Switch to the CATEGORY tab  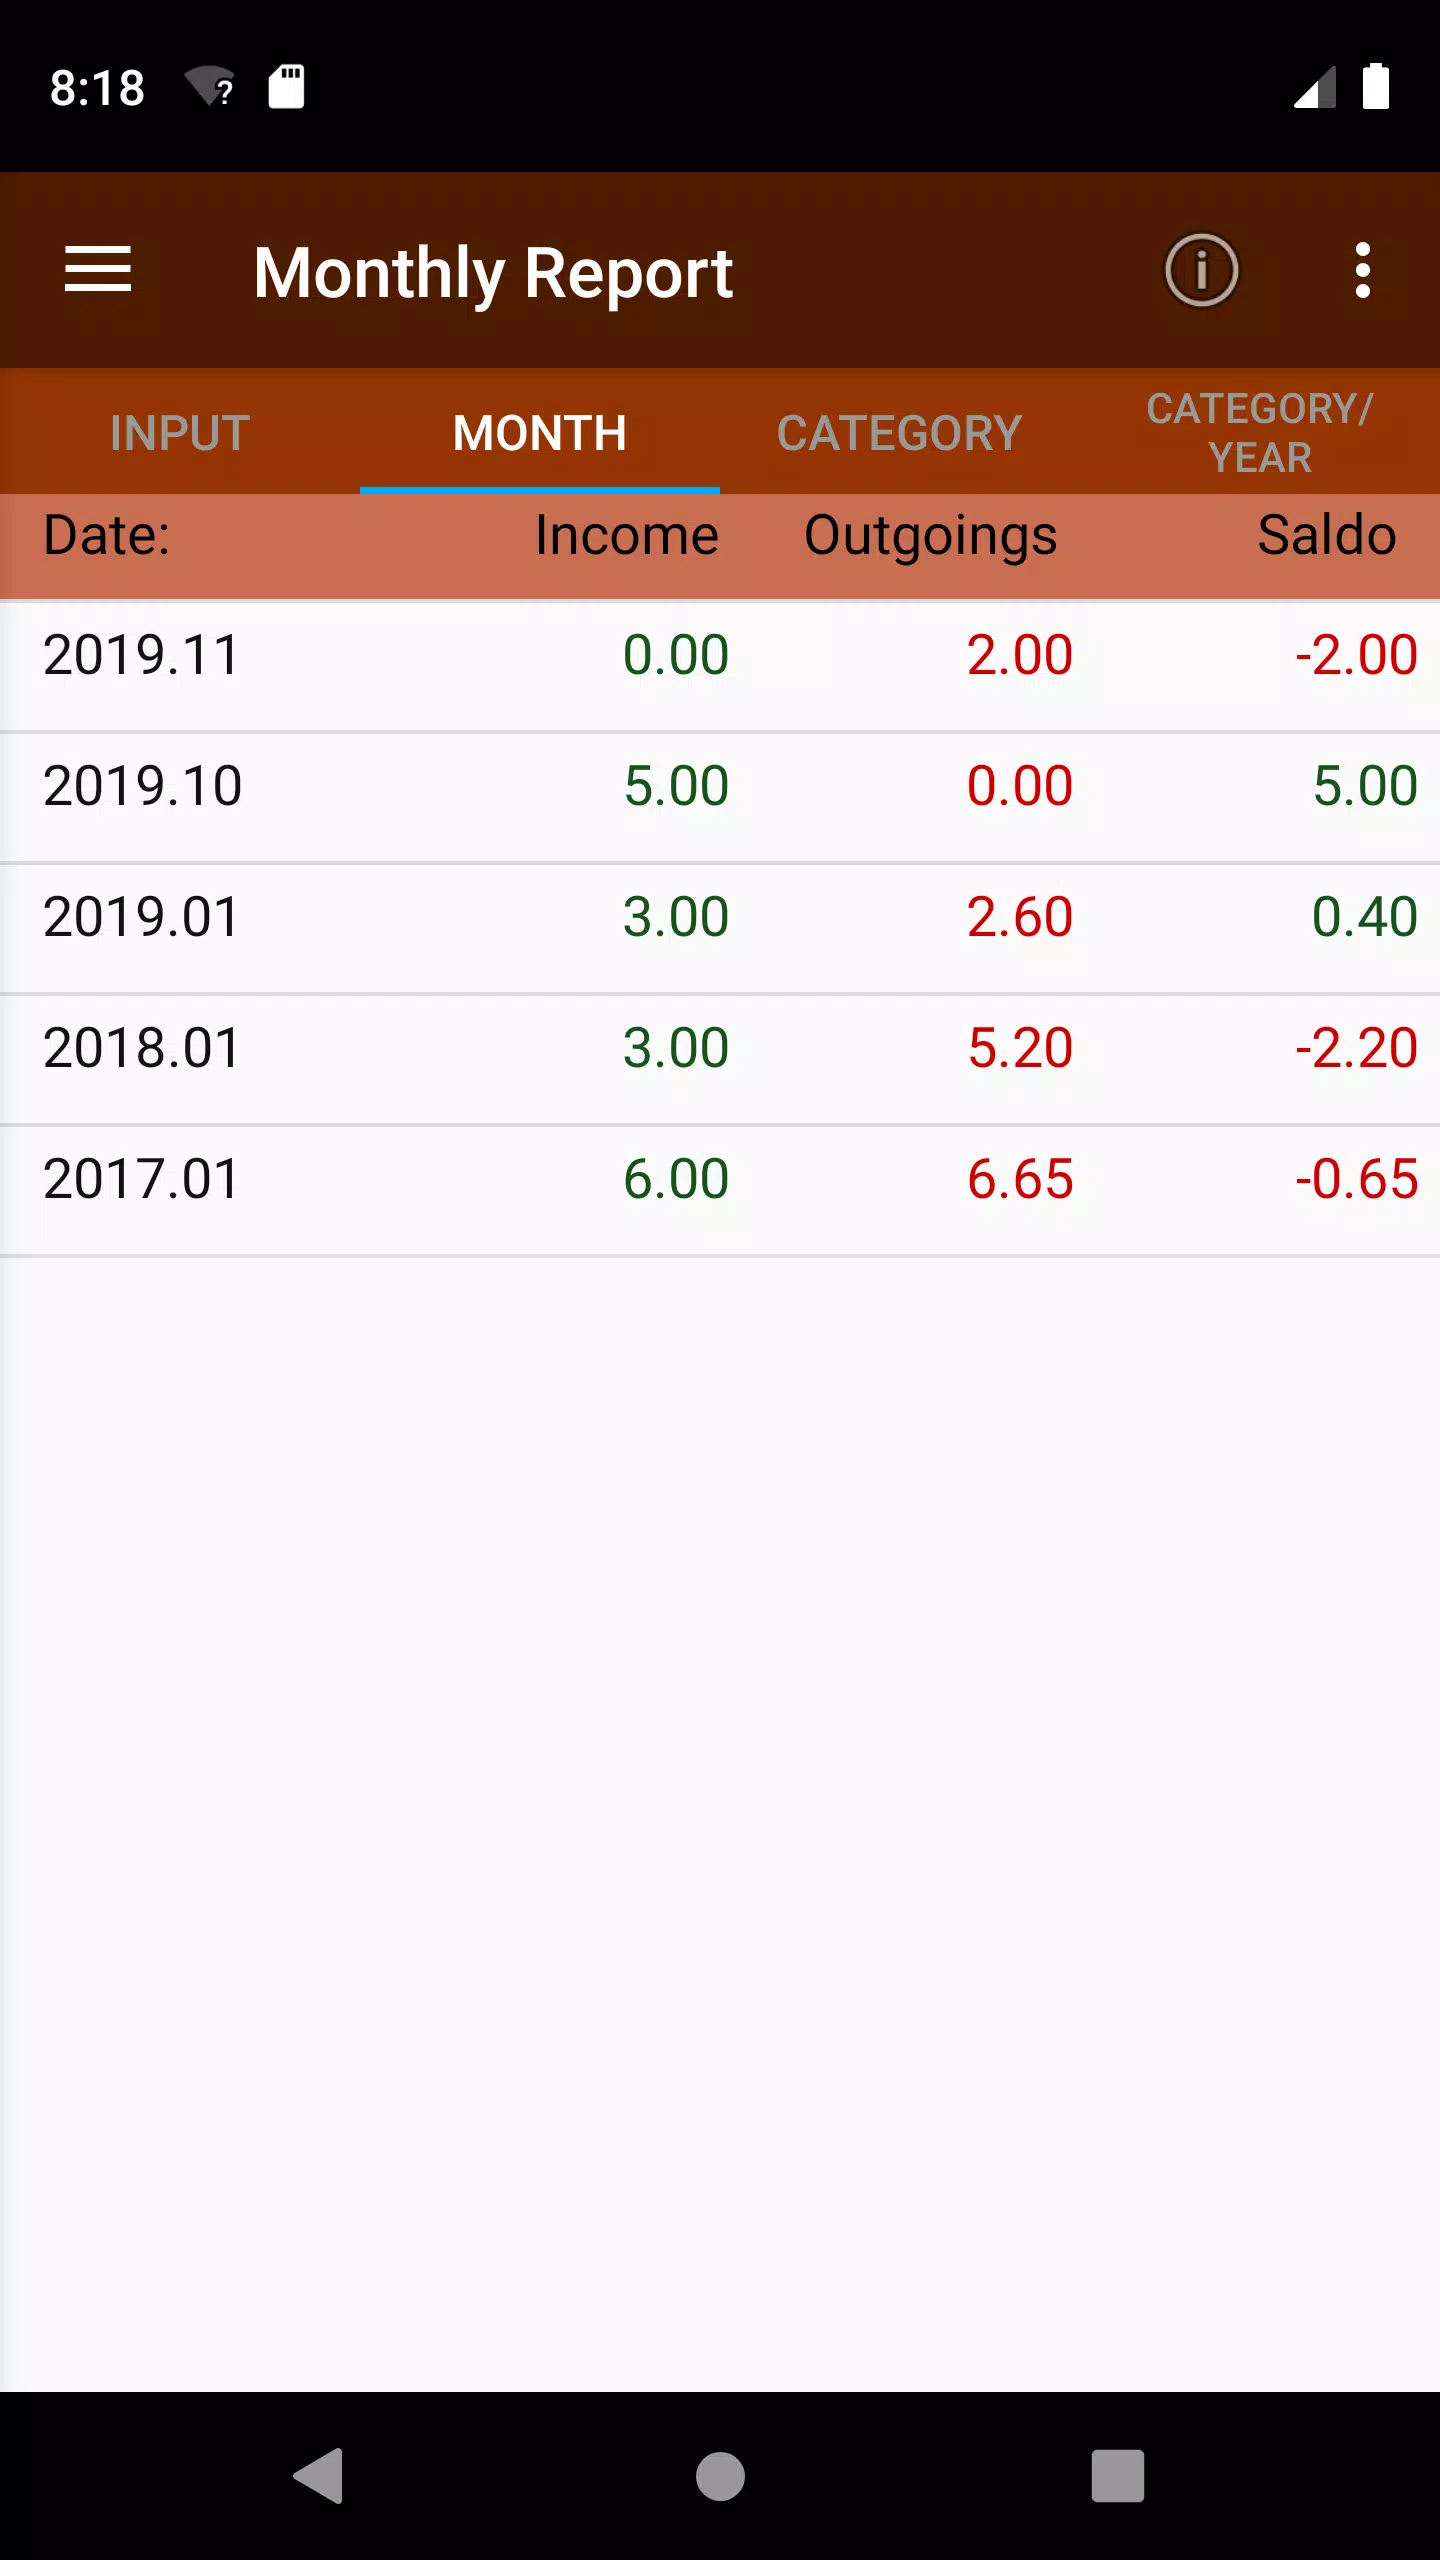click(900, 432)
